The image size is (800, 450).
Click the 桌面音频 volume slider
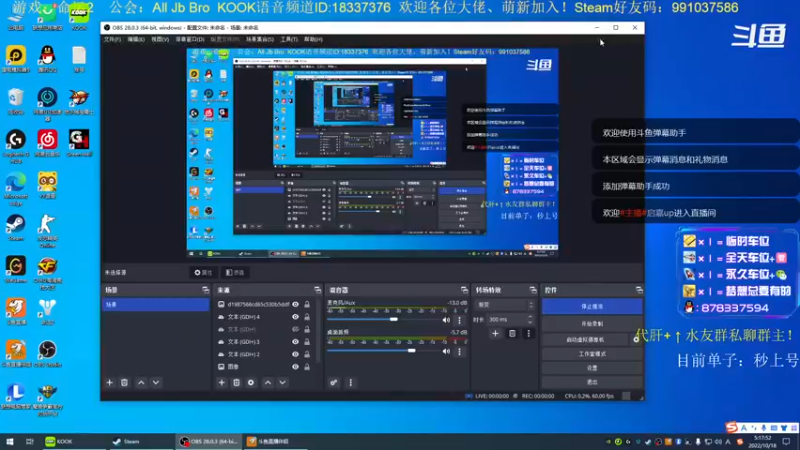[383, 351]
